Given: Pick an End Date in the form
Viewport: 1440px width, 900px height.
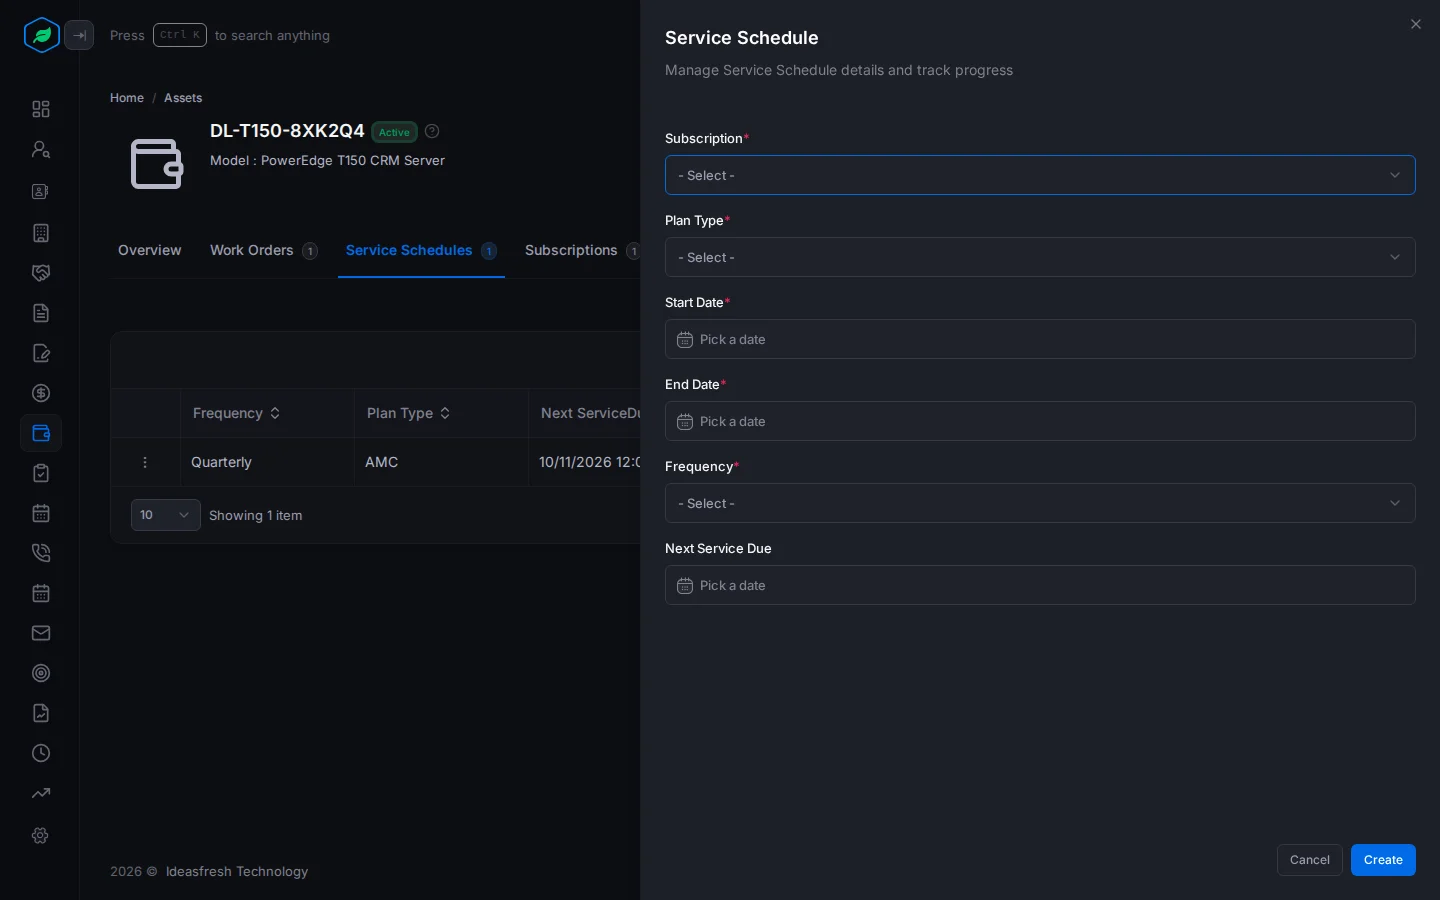Looking at the screenshot, I should (1040, 421).
